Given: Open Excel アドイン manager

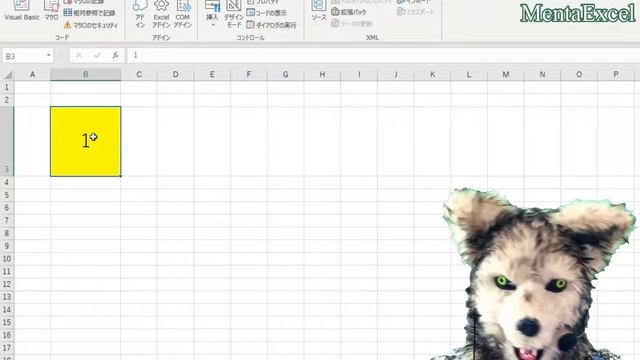Looking at the screenshot, I should coord(161,15).
